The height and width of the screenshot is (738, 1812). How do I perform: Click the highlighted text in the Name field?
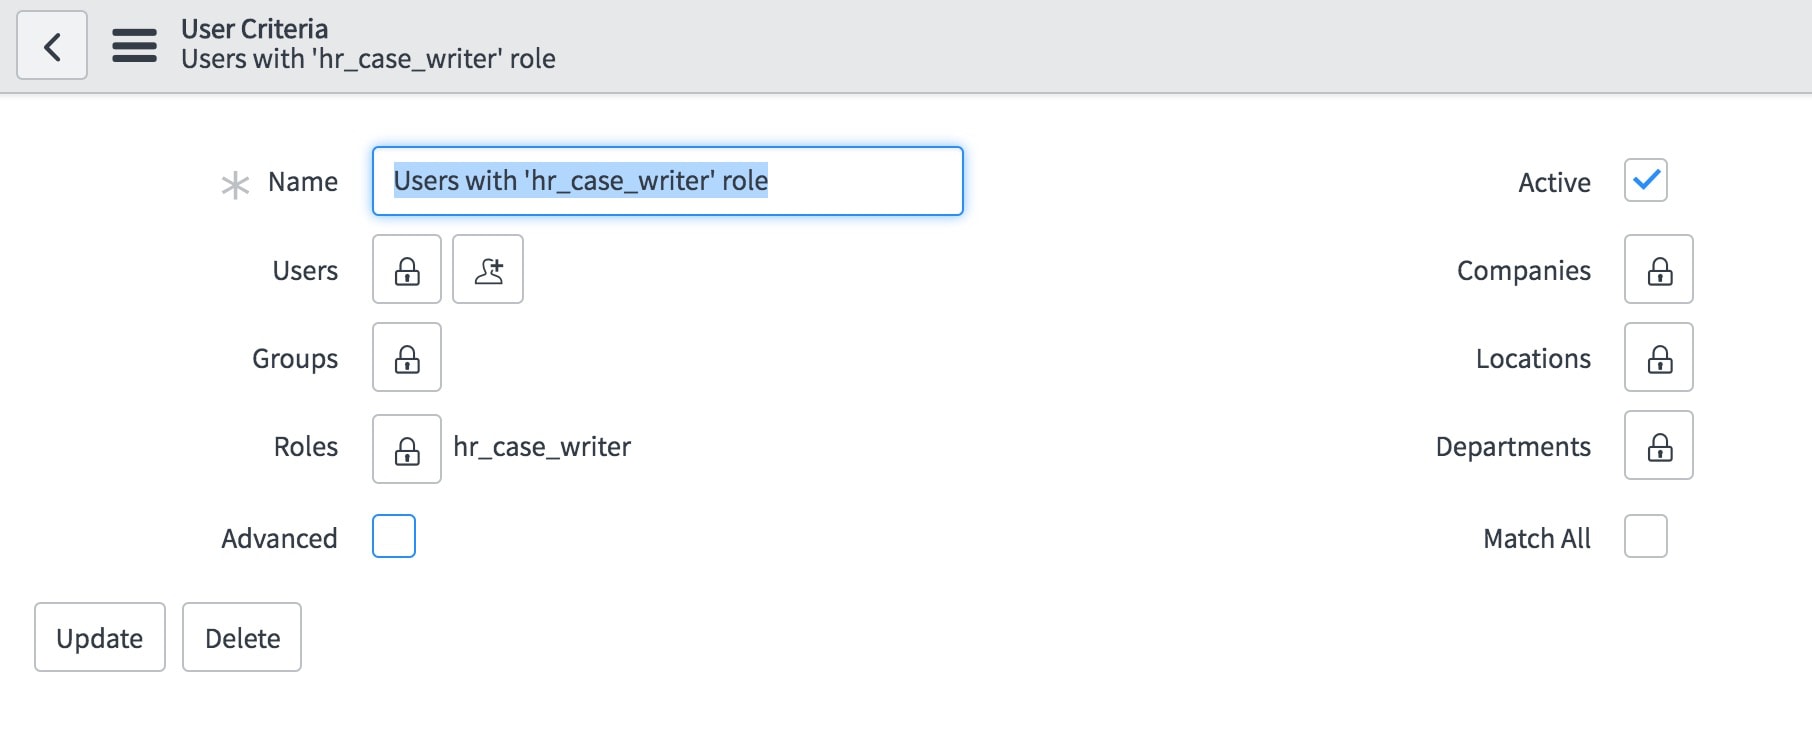(x=580, y=181)
